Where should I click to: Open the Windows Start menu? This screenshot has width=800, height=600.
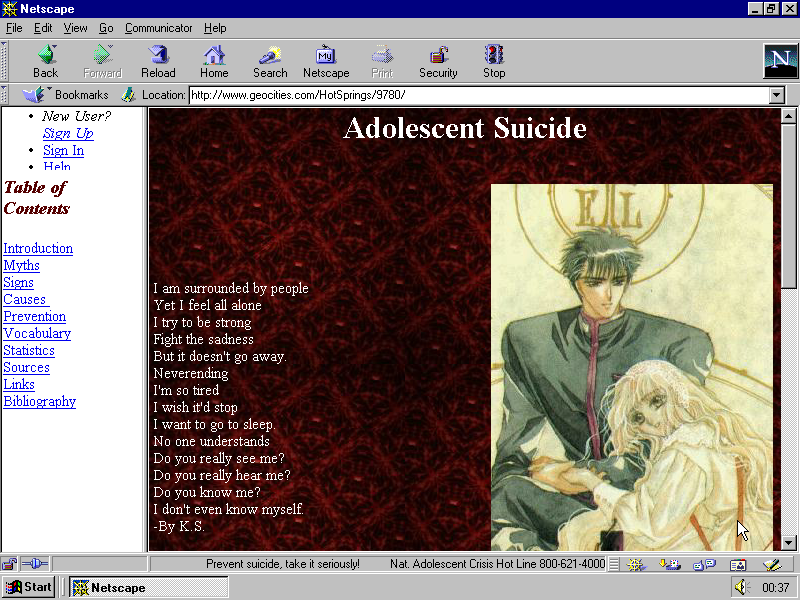[x=28, y=587]
